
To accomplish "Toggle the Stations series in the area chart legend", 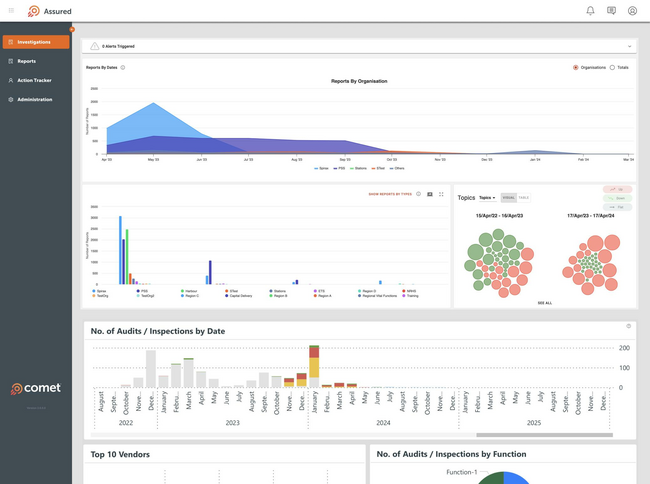I will 358,168.
